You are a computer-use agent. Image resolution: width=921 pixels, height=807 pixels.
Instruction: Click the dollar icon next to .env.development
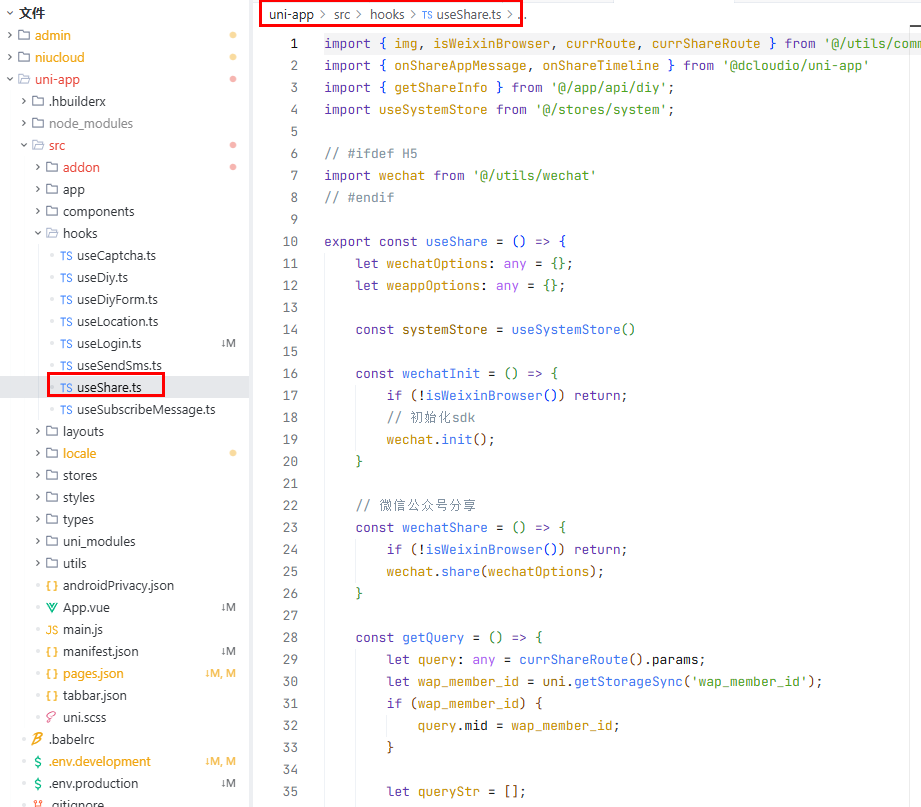[38, 761]
